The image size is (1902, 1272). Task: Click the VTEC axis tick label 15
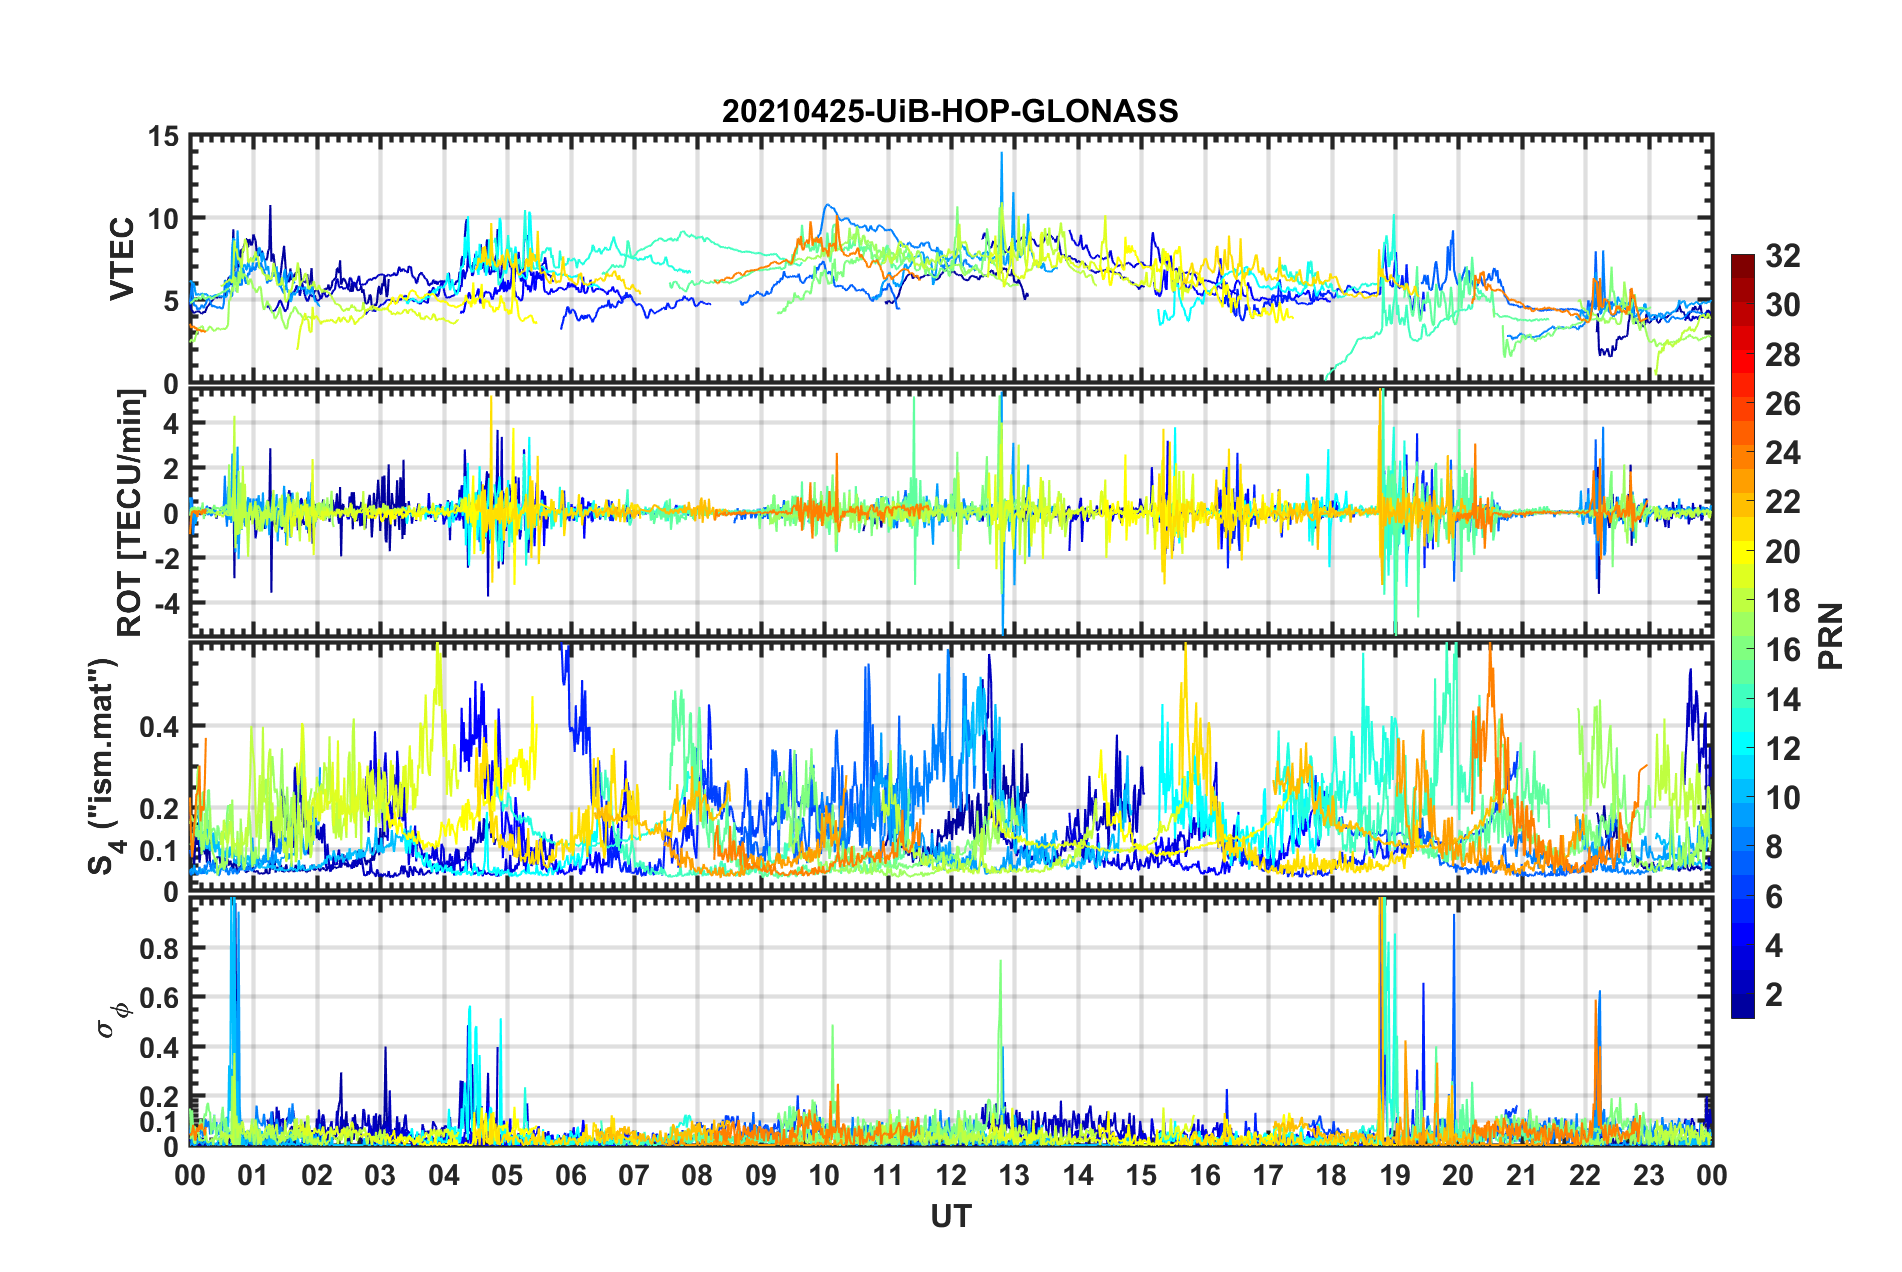(163, 136)
